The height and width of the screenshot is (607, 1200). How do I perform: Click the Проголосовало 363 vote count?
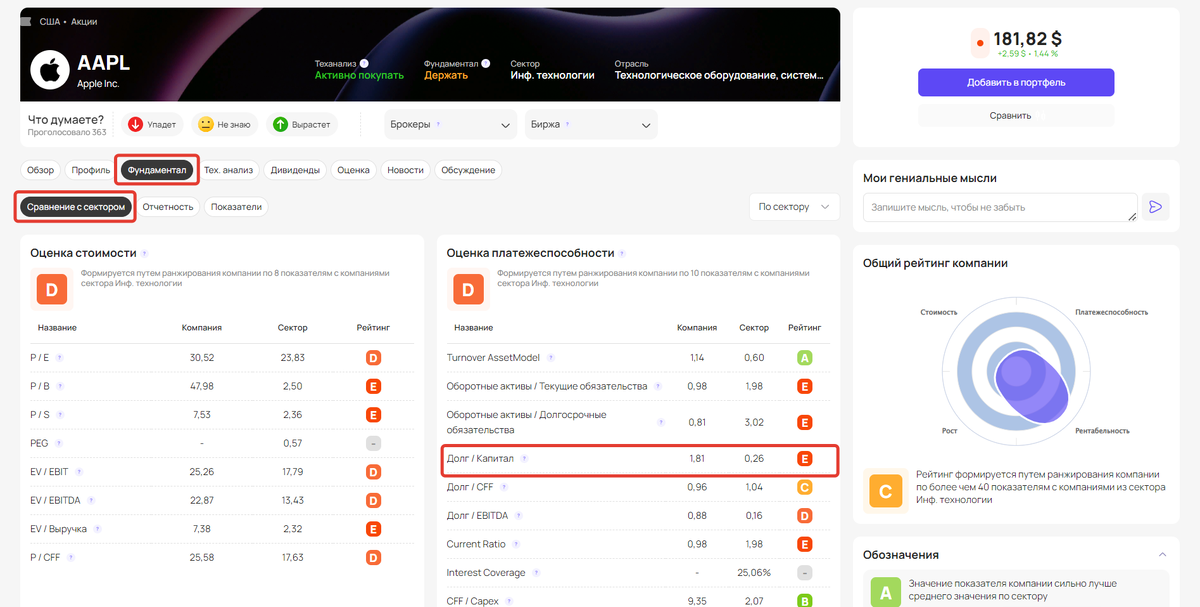(67, 132)
